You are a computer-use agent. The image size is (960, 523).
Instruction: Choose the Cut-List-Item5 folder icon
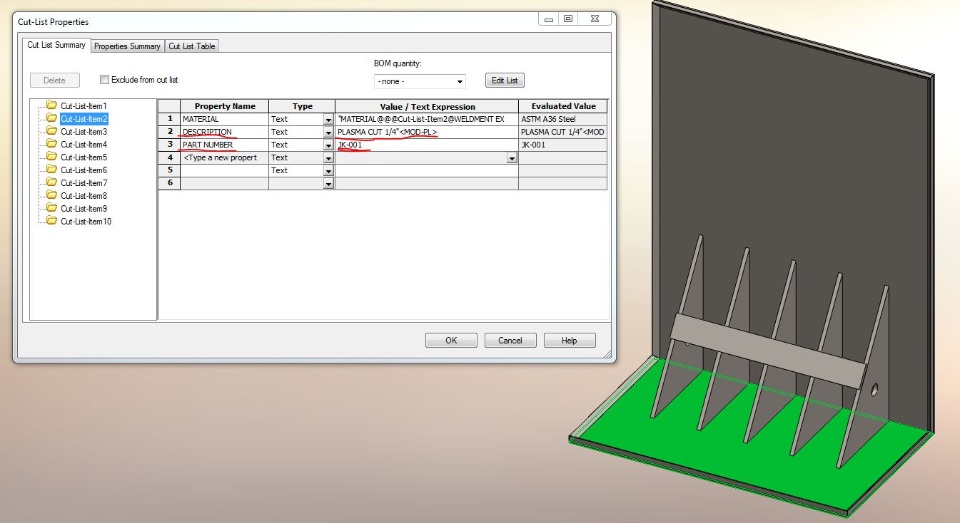pos(51,157)
